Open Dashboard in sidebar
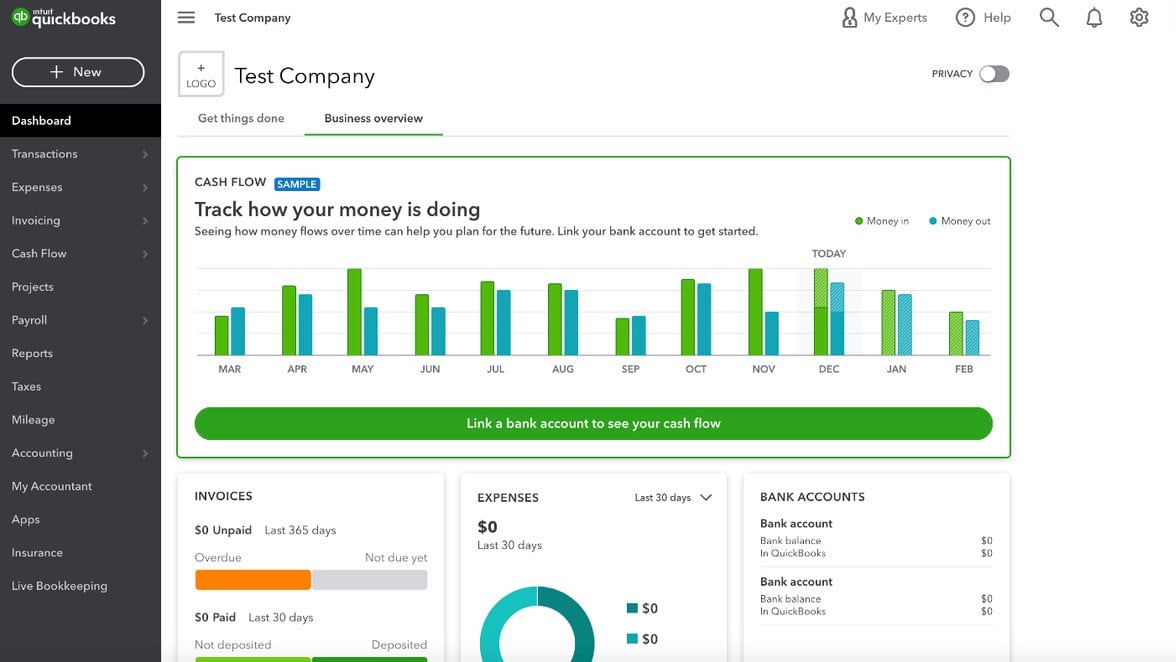This screenshot has height=662, width=1176. [80, 121]
